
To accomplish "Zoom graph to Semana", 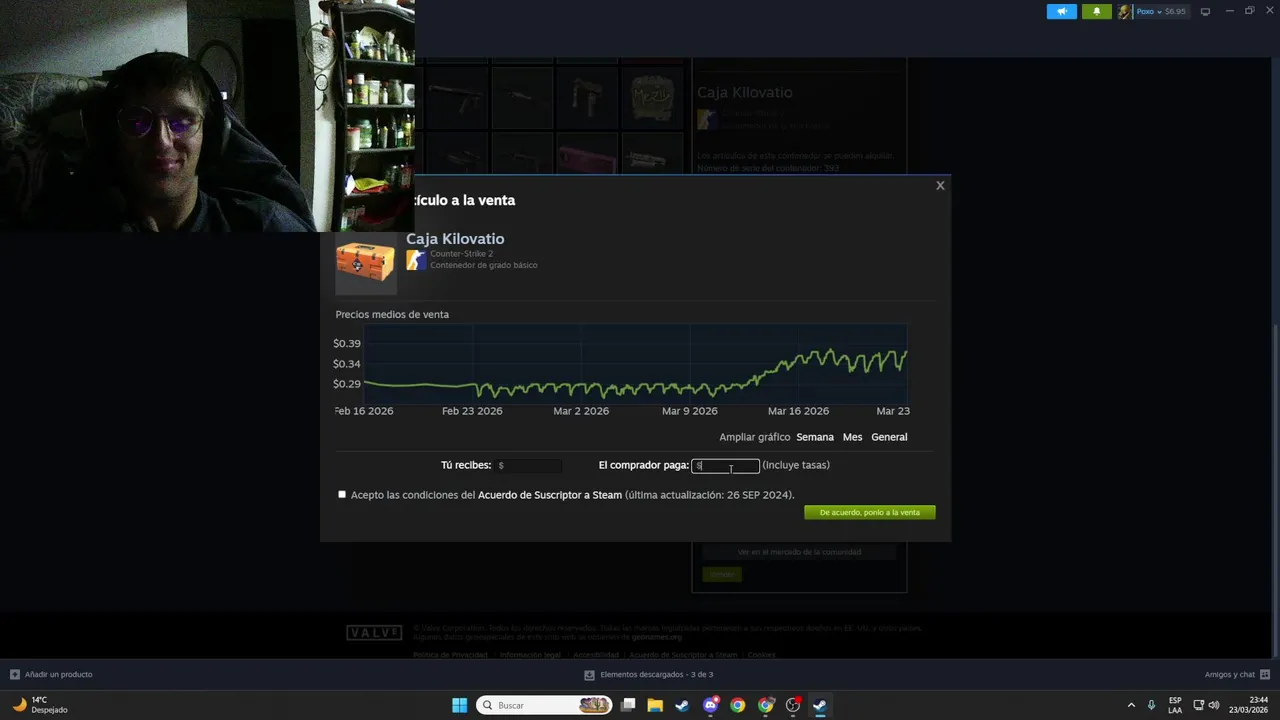I will click(x=815, y=437).
